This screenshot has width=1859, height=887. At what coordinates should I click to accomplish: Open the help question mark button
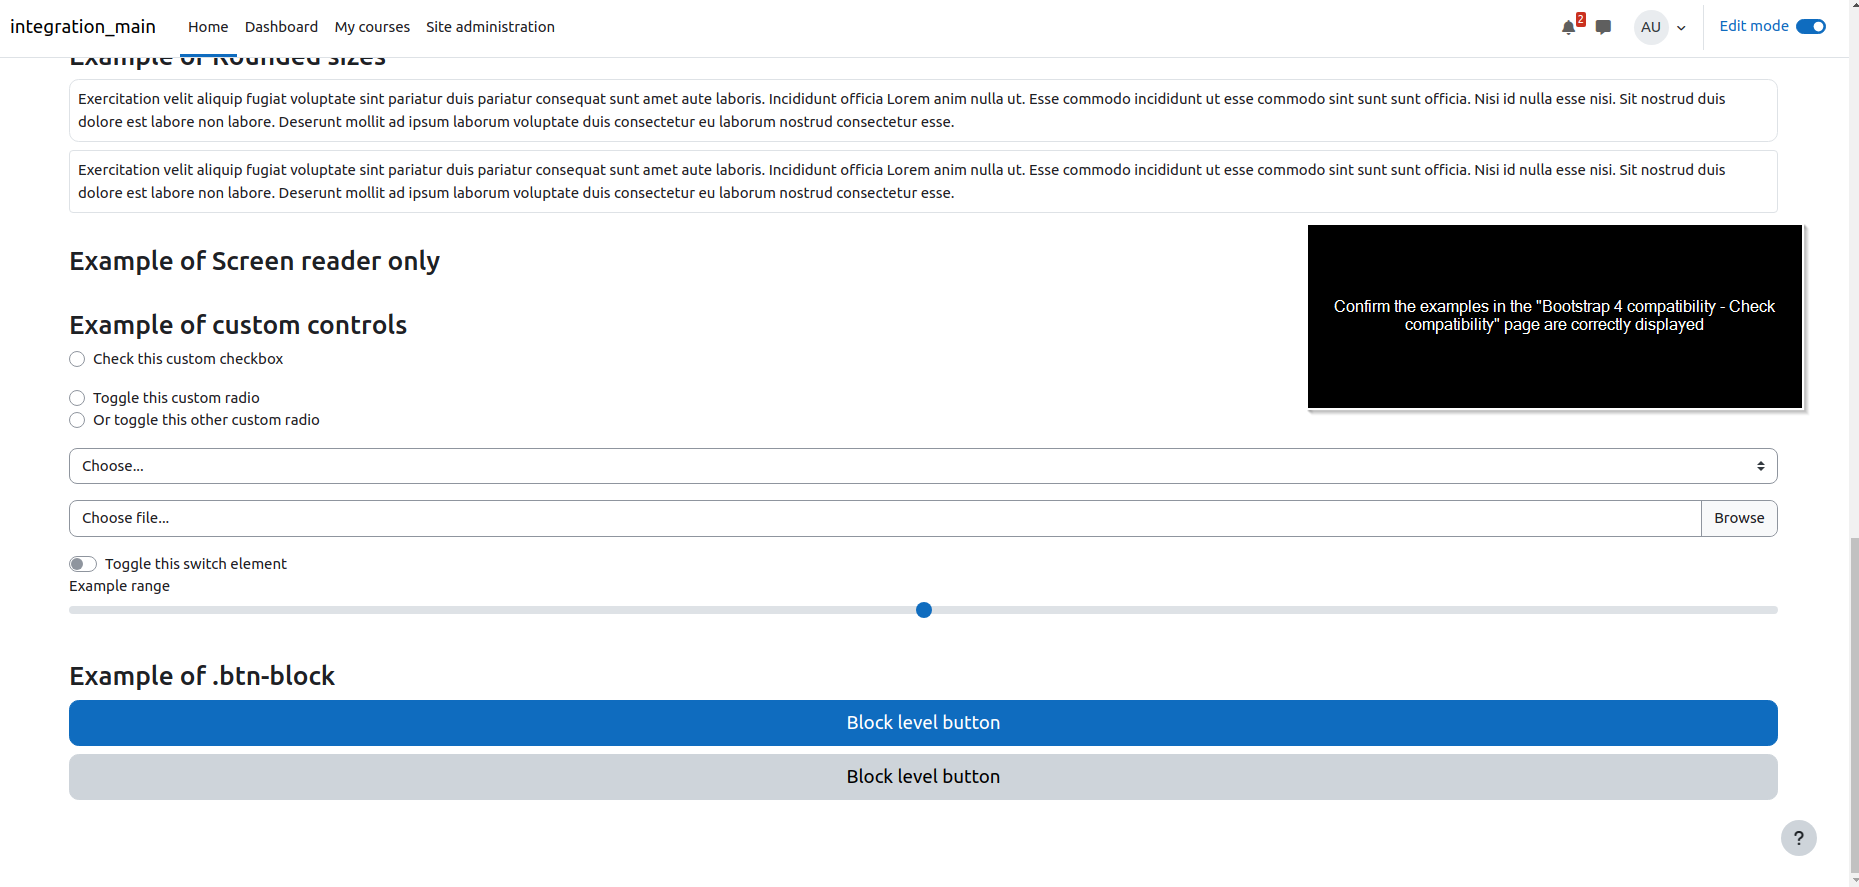pos(1798,838)
